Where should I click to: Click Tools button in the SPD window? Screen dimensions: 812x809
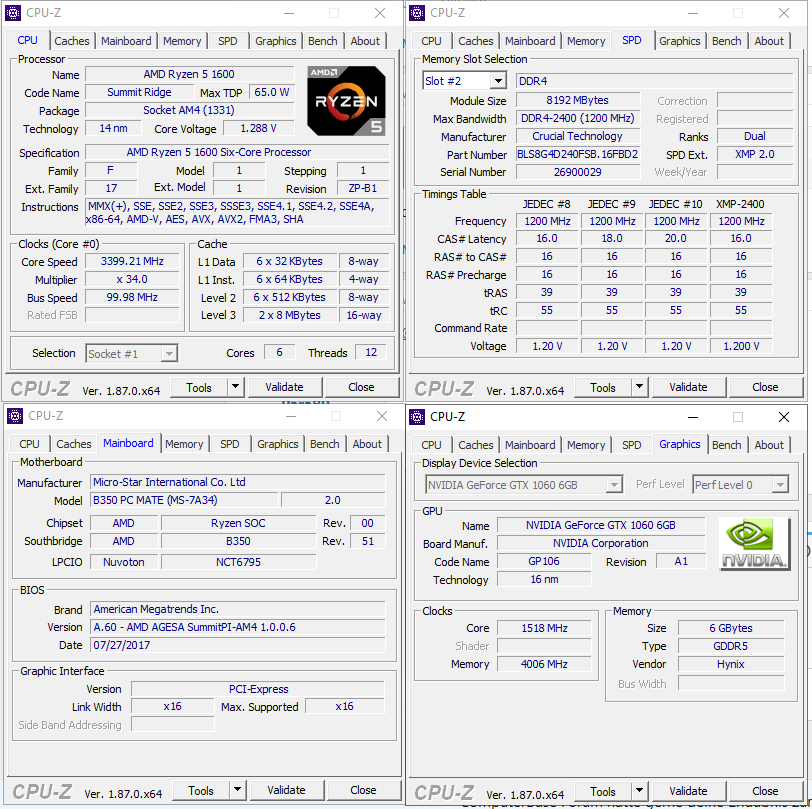point(603,387)
